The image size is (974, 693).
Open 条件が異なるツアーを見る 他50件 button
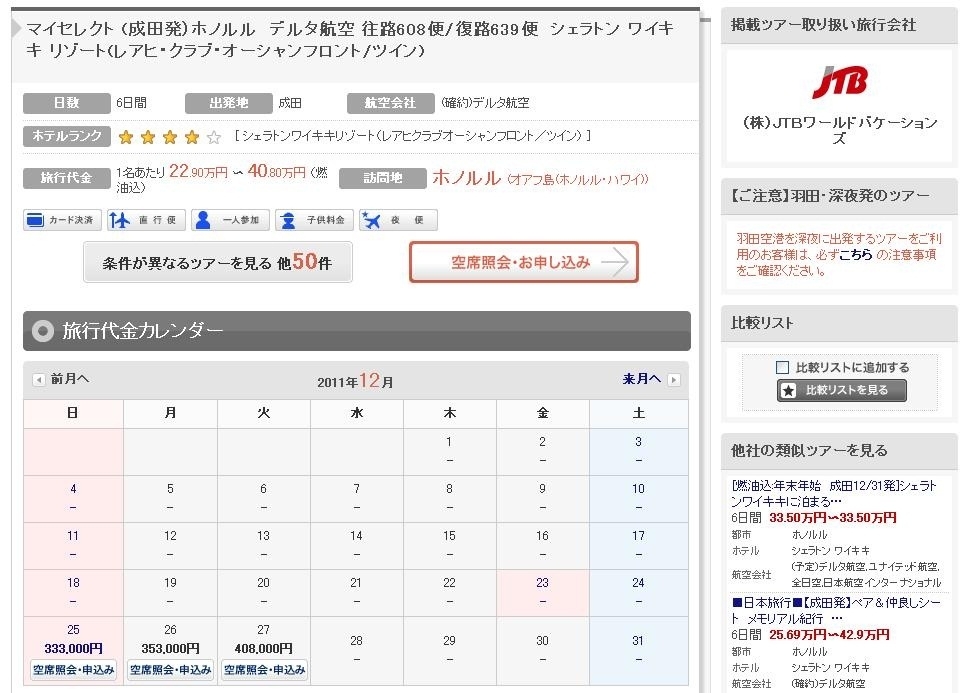(x=217, y=262)
